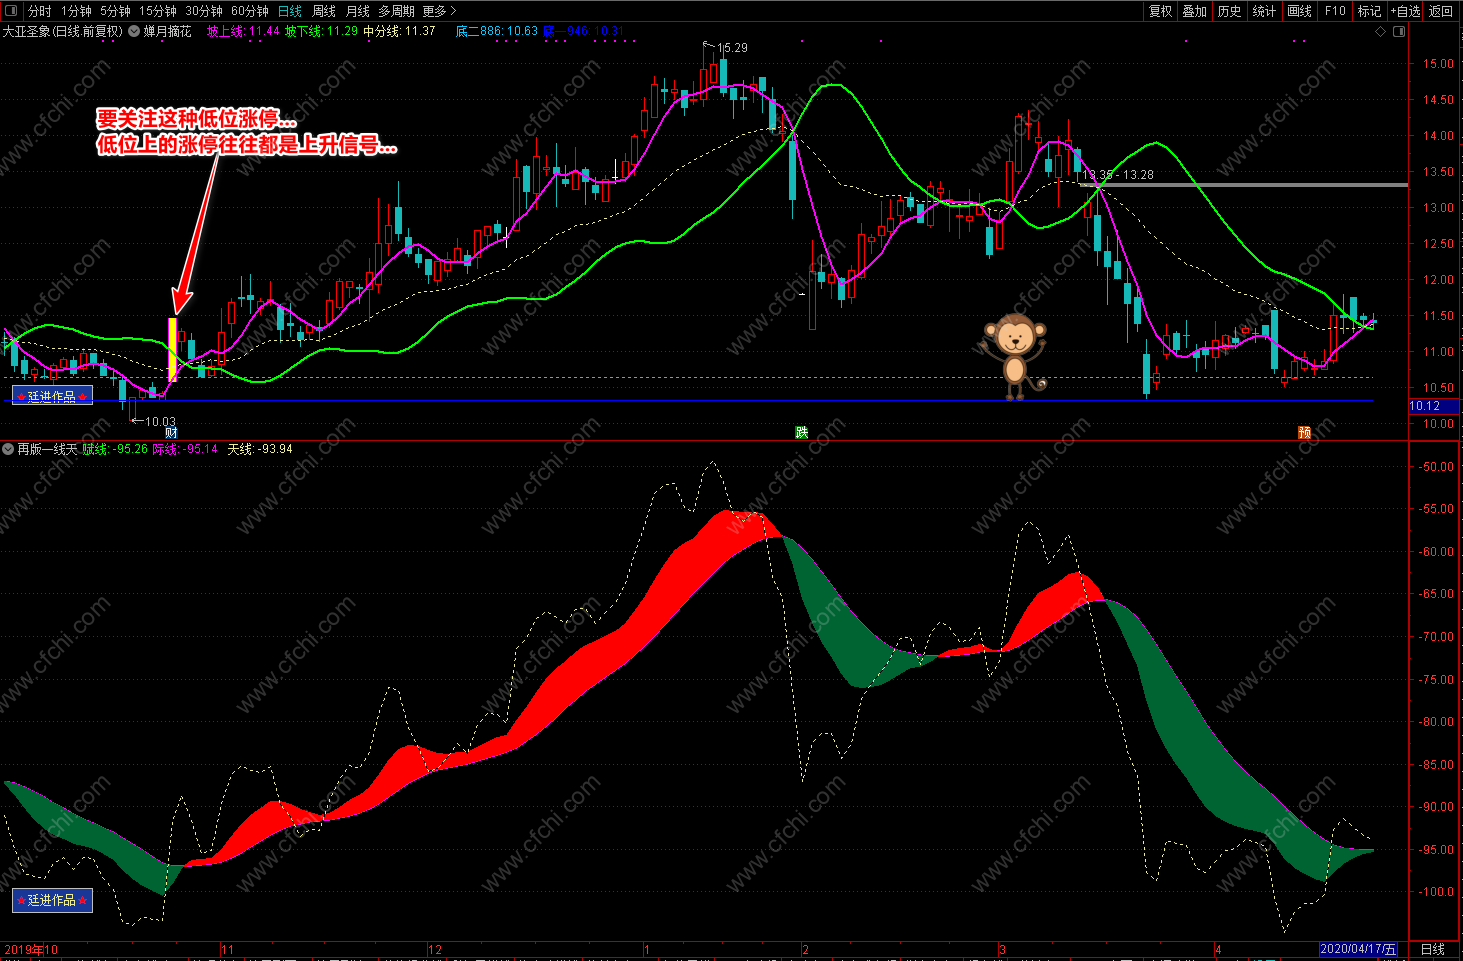Click the 预 event marker
The height and width of the screenshot is (961, 1463).
[1304, 432]
